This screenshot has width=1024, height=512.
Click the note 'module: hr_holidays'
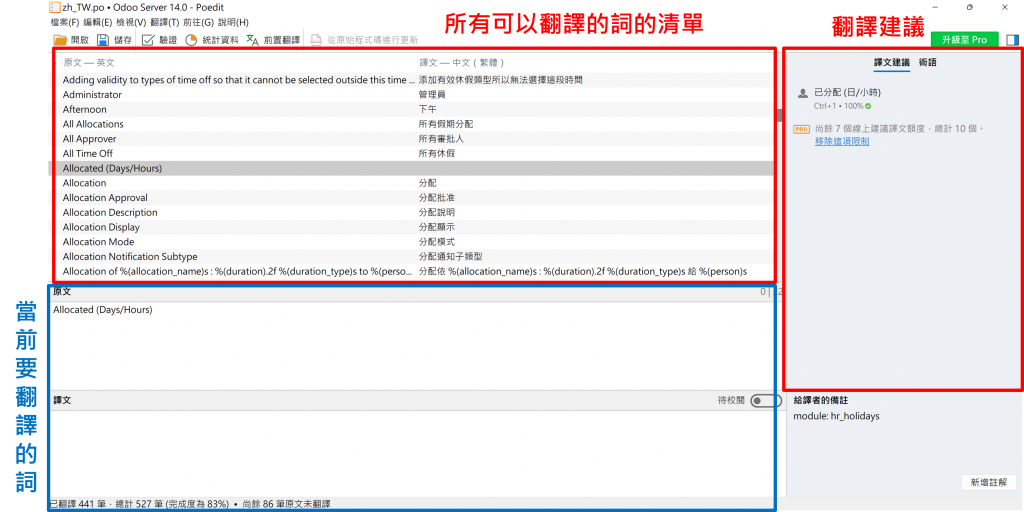tap(837, 416)
